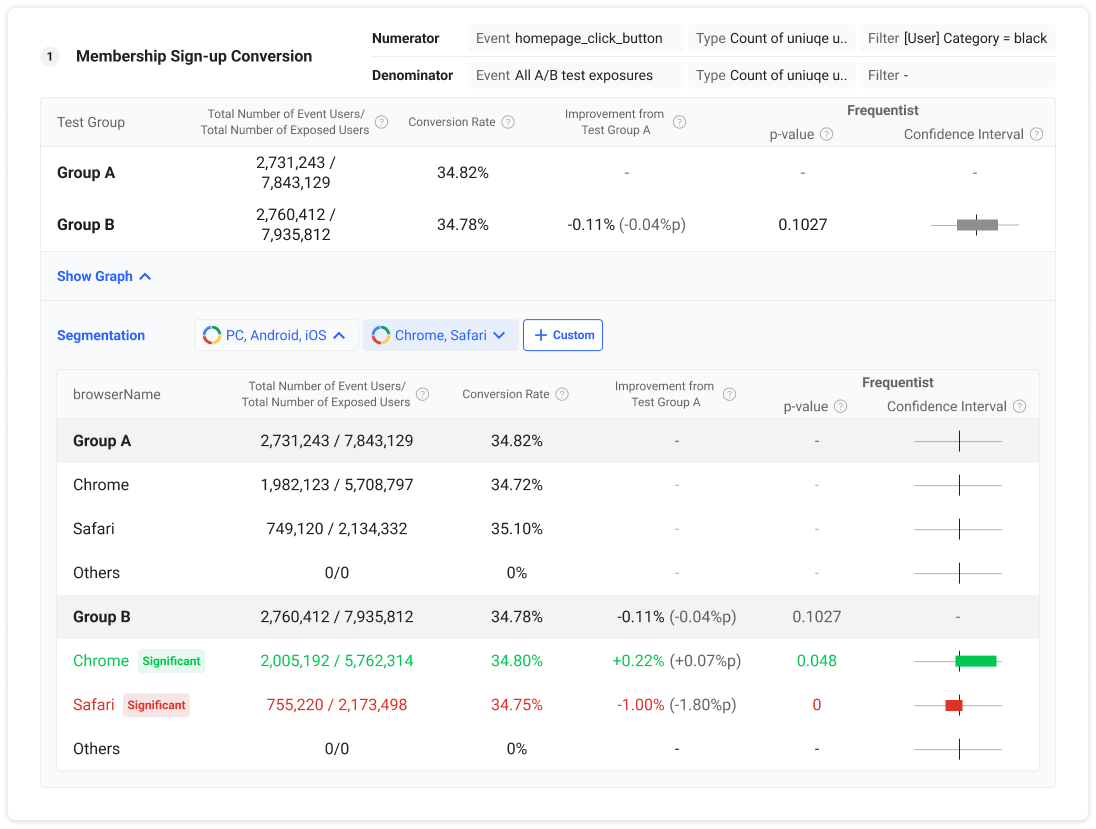
Task: Click improvement +0.22% (+0.07%p)
Action: (677, 661)
